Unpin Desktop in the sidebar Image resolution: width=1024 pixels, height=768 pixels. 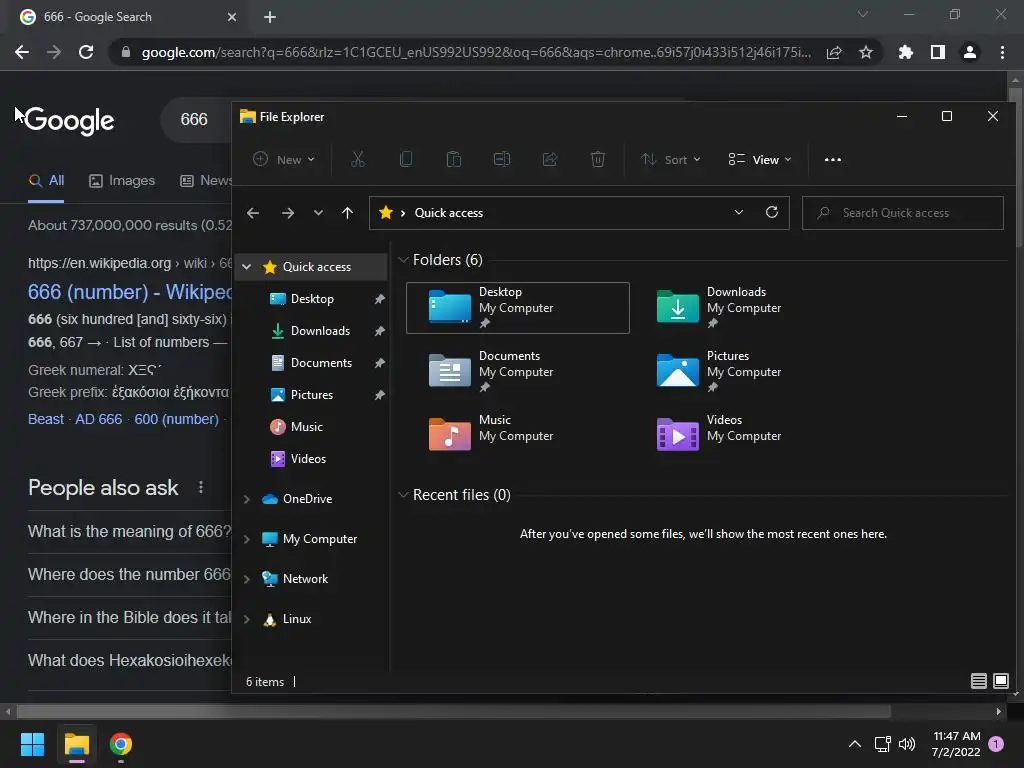379,299
